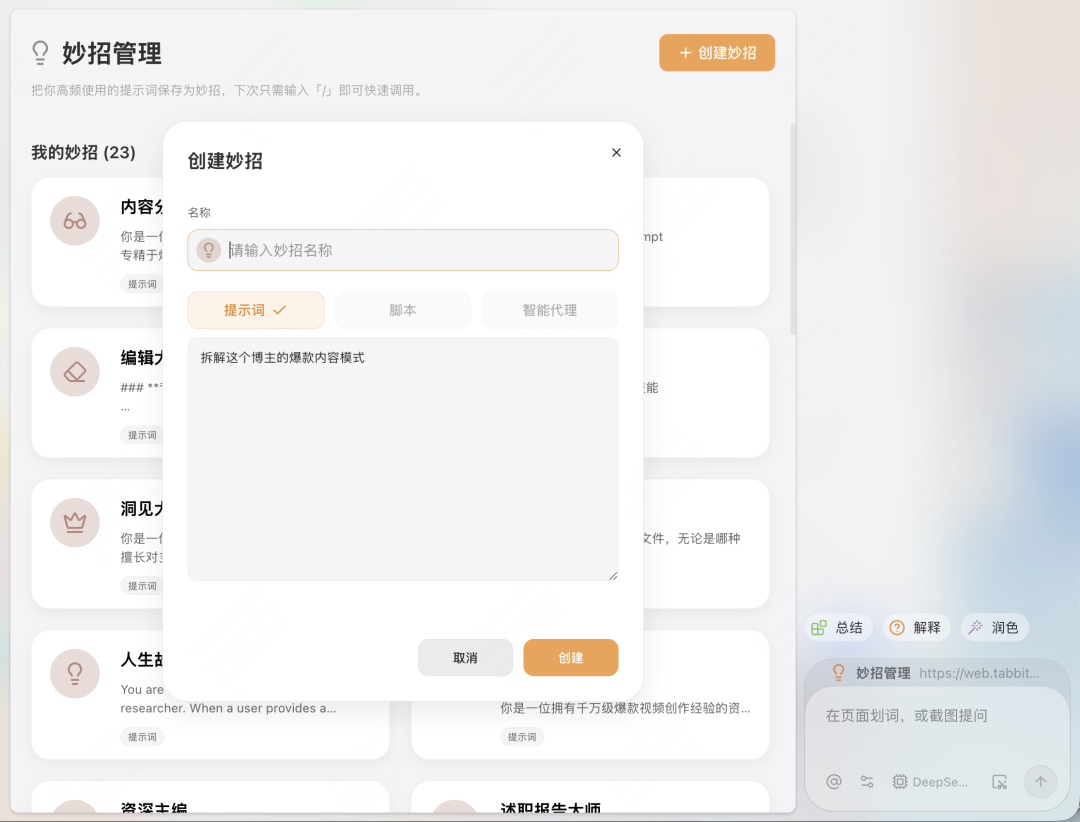Select the 提示词 type tab
The height and width of the screenshot is (822, 1080).
pos(256,310)
